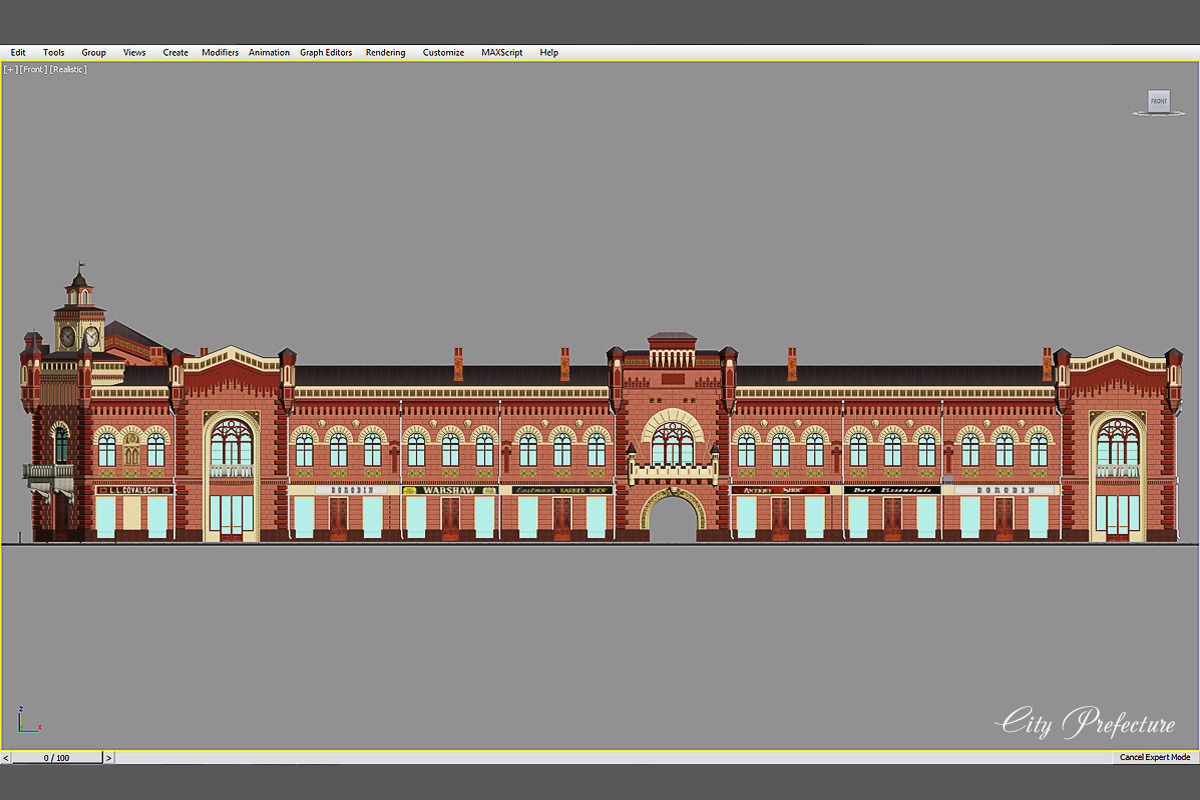Open the Customize menu

click(x=443, y=52)
